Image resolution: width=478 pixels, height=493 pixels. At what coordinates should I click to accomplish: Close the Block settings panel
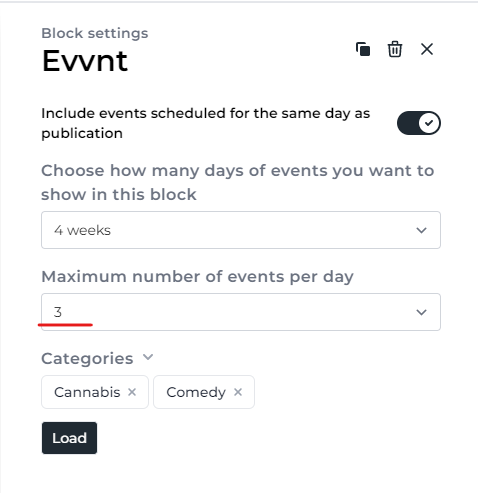[x=427, y=49]
